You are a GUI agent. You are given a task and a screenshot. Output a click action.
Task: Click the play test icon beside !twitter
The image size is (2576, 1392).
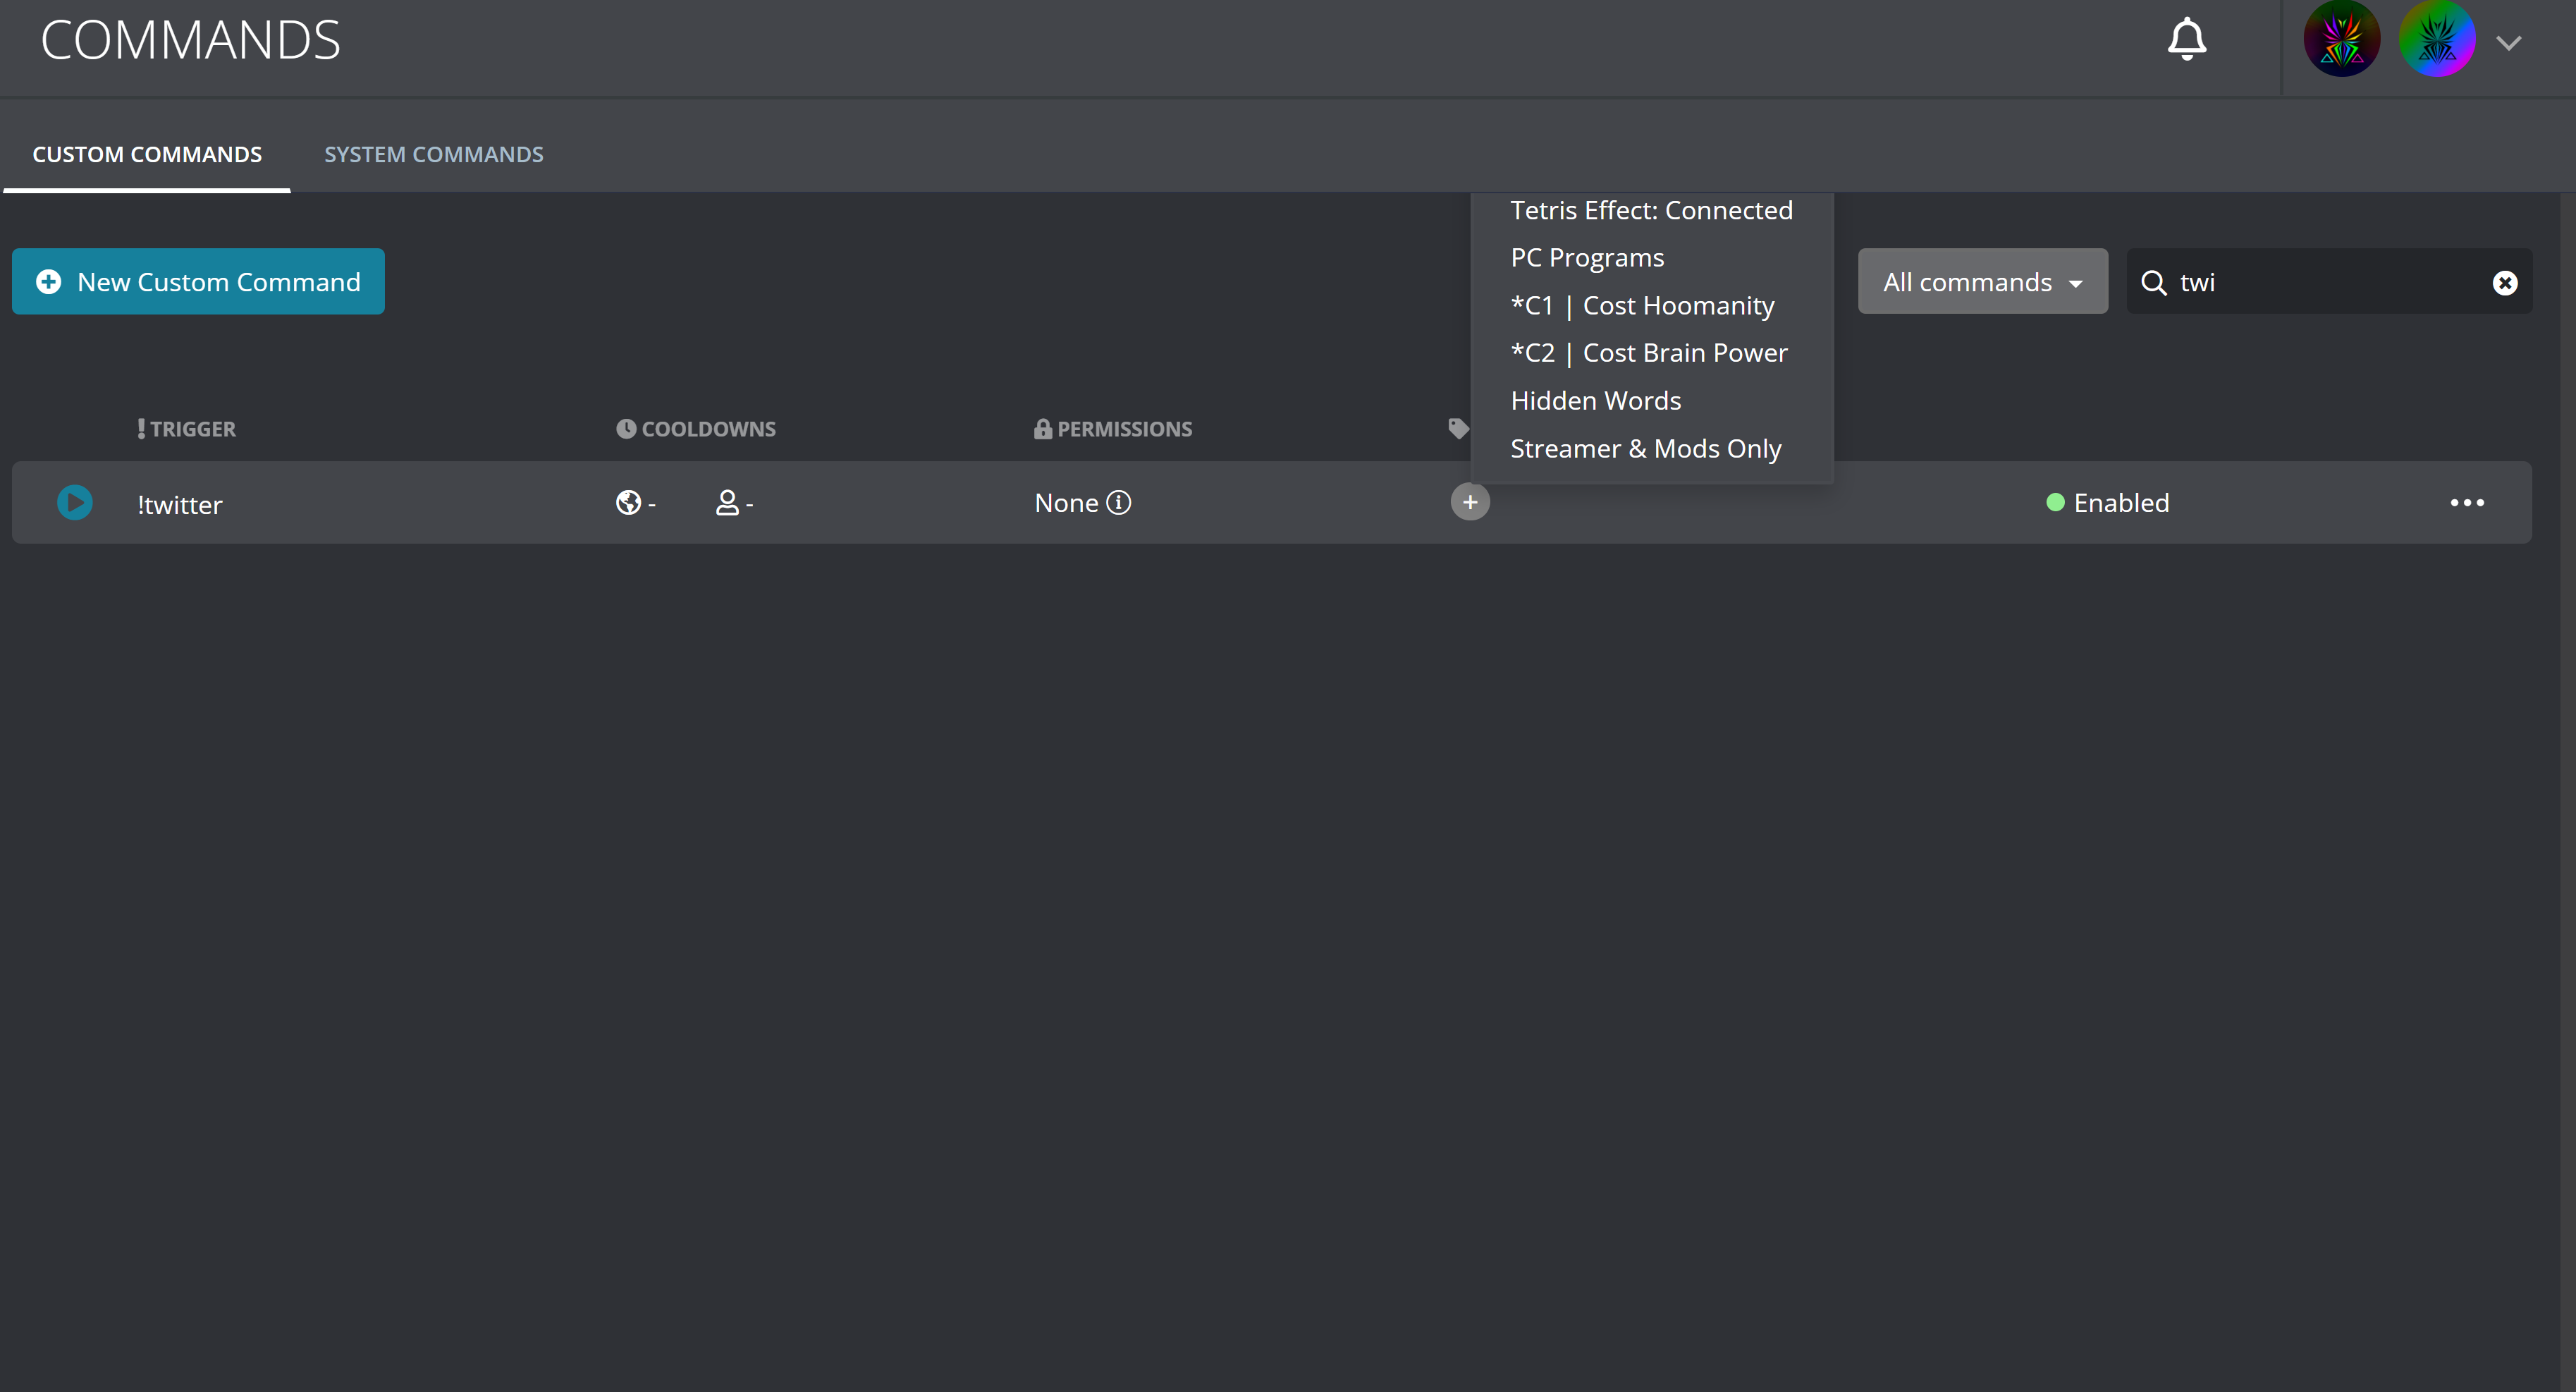click(75, 502)
